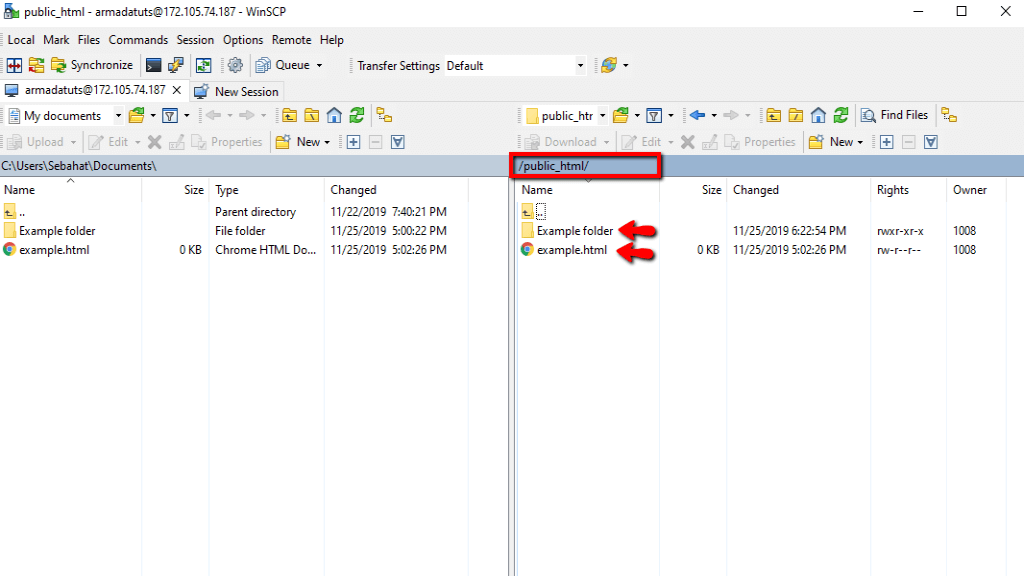Click the remote path /public_html/
The width and height of the screenshot is (1024, 576).
pos(553,166)
